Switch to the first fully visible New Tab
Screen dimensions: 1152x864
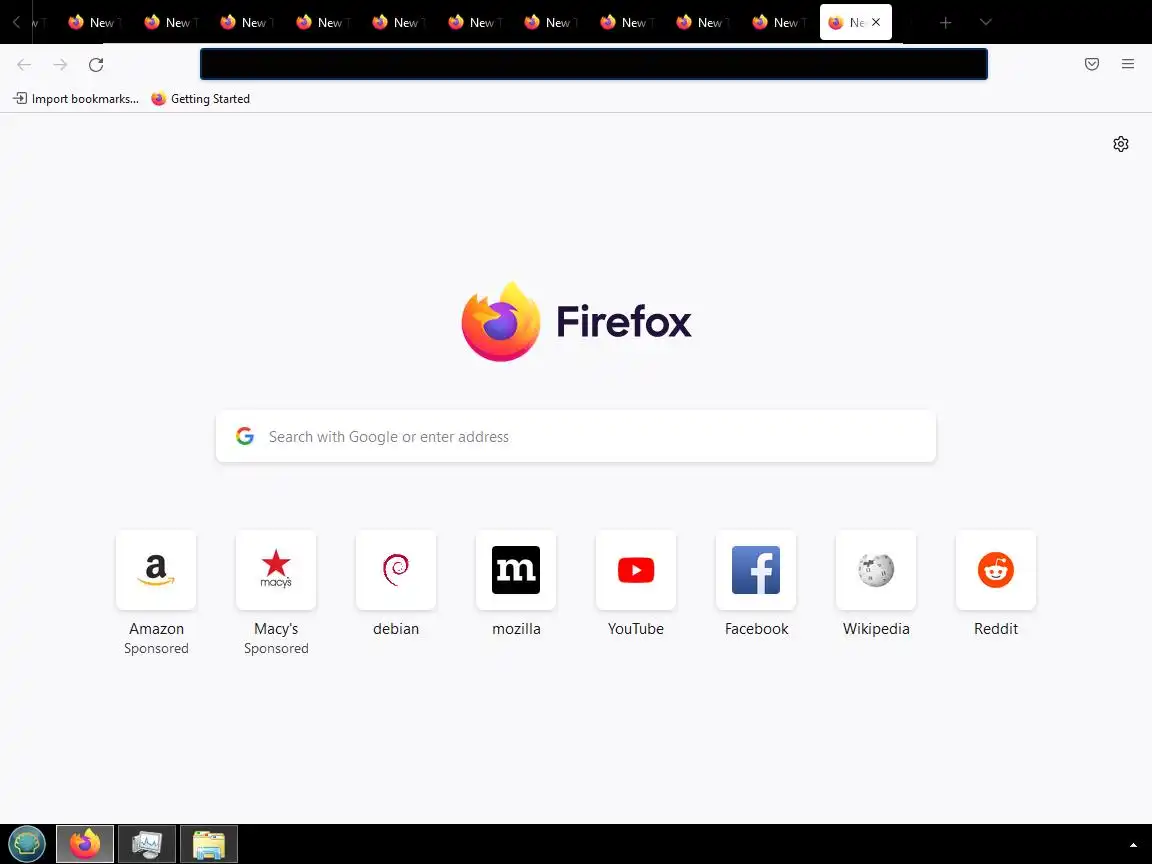pyautogui.click(x=93, y=22)
